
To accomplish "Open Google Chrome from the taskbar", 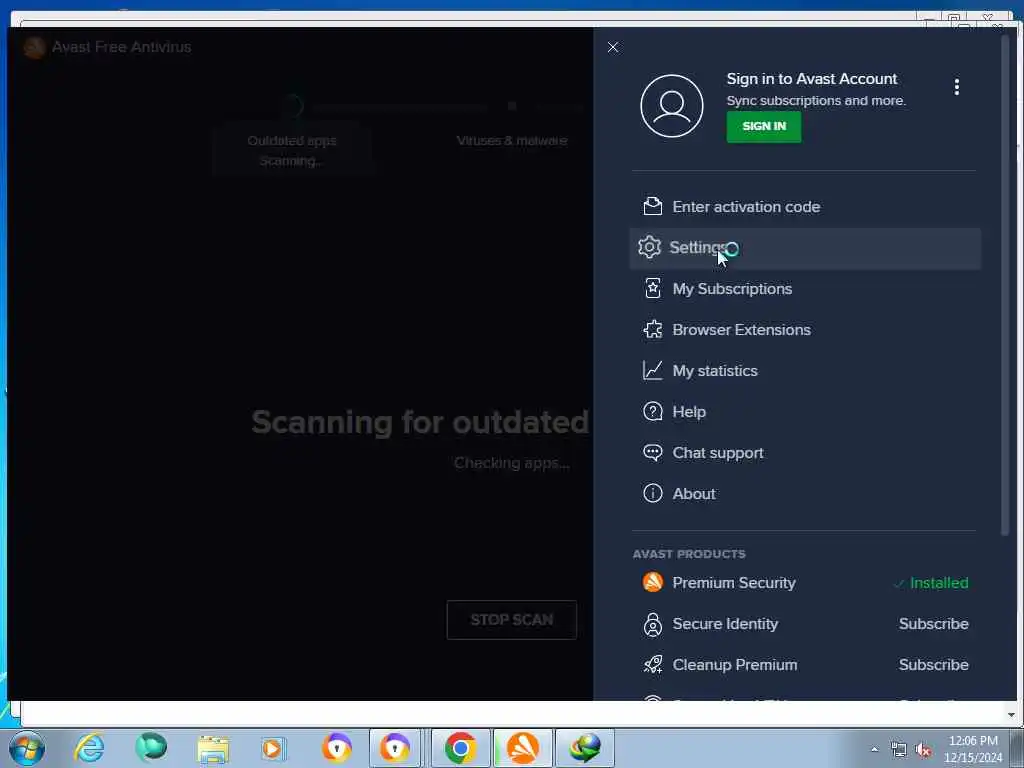I will (x=460, y=748).
